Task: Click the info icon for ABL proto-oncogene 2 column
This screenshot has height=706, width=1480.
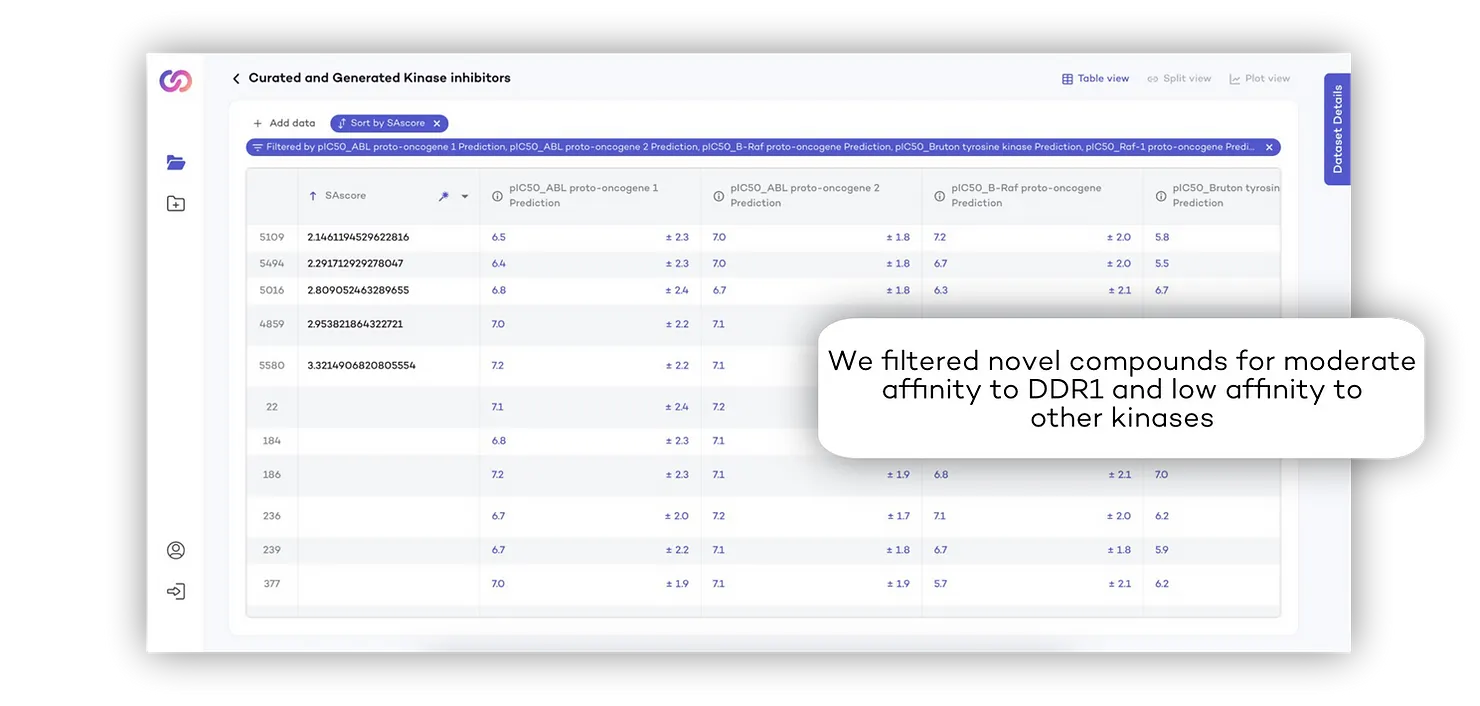Action: coord(718,196)
